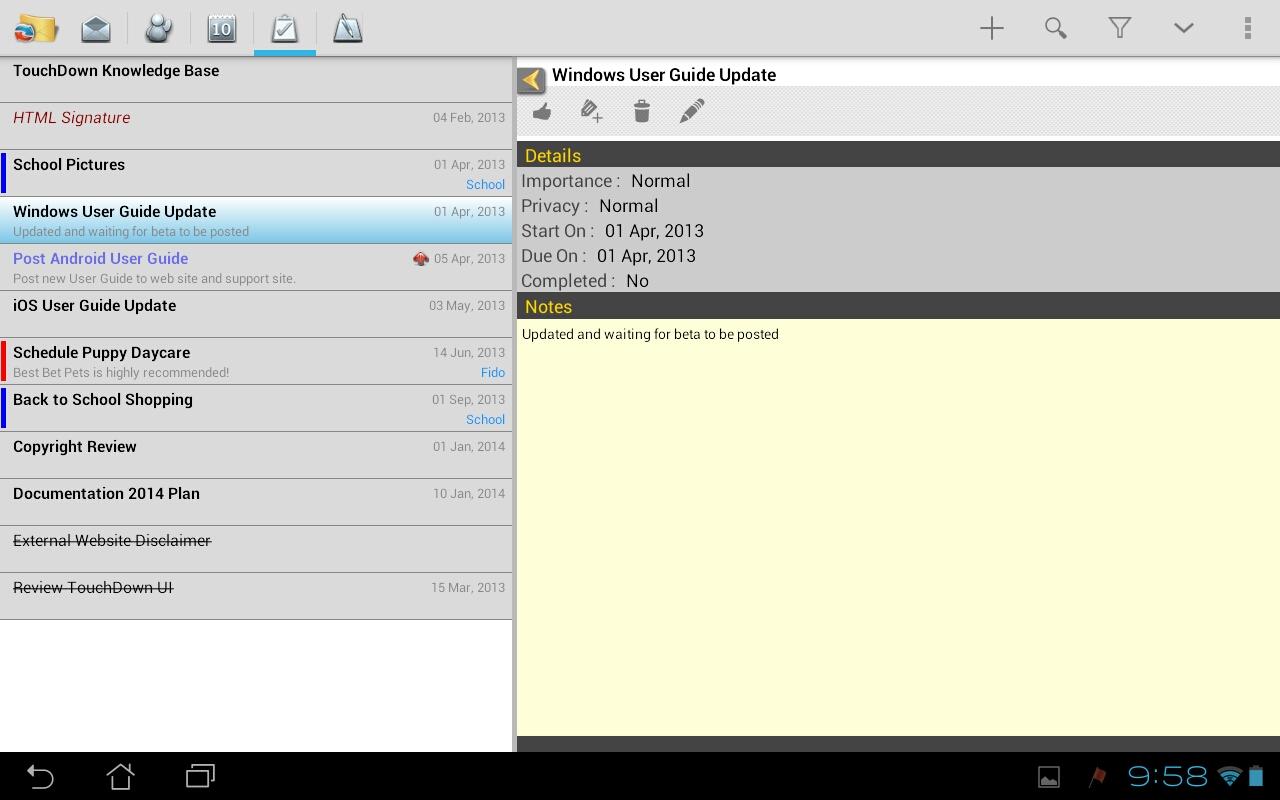This screenshot has height=800, width=1280.
Task: Open Documentation 2014 Plan task
Action: coord(256,502)
